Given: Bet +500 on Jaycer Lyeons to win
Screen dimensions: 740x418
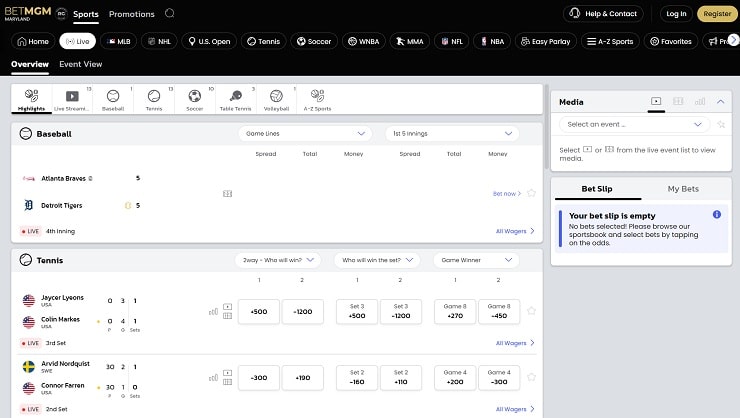Looking at the screenshot, I should [x=259, y=311].
